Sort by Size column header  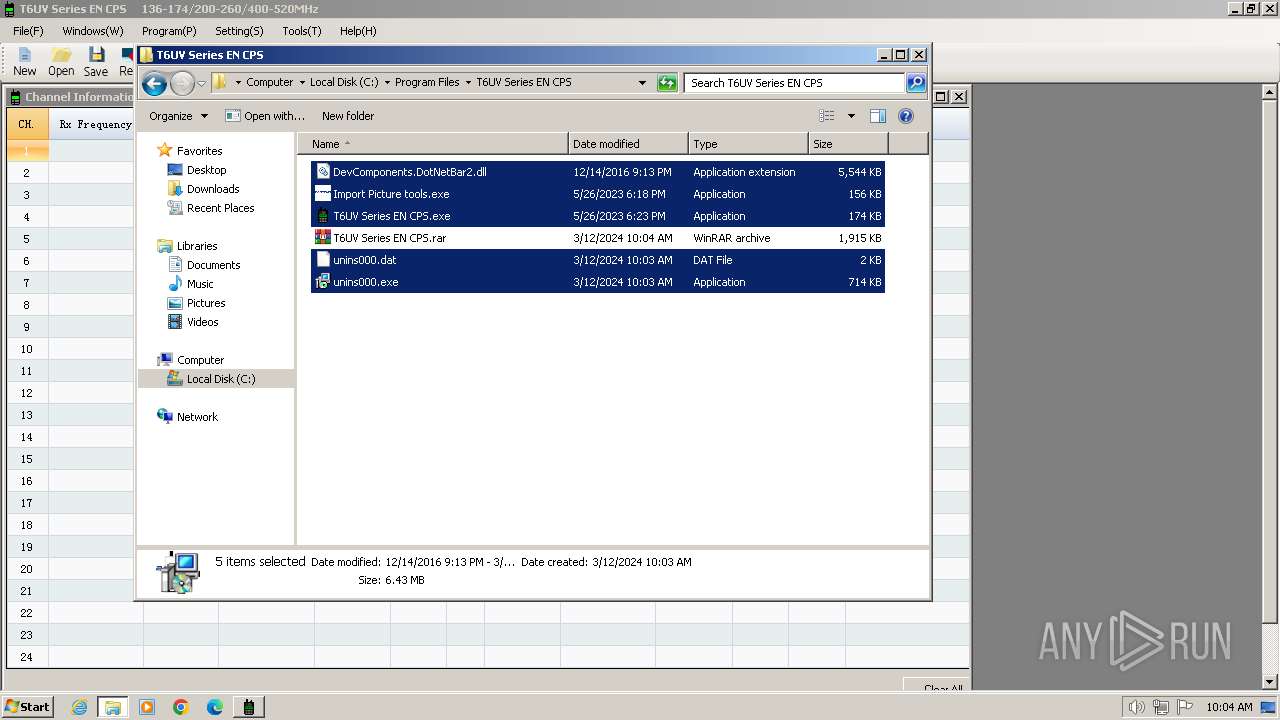coord(848,144)
